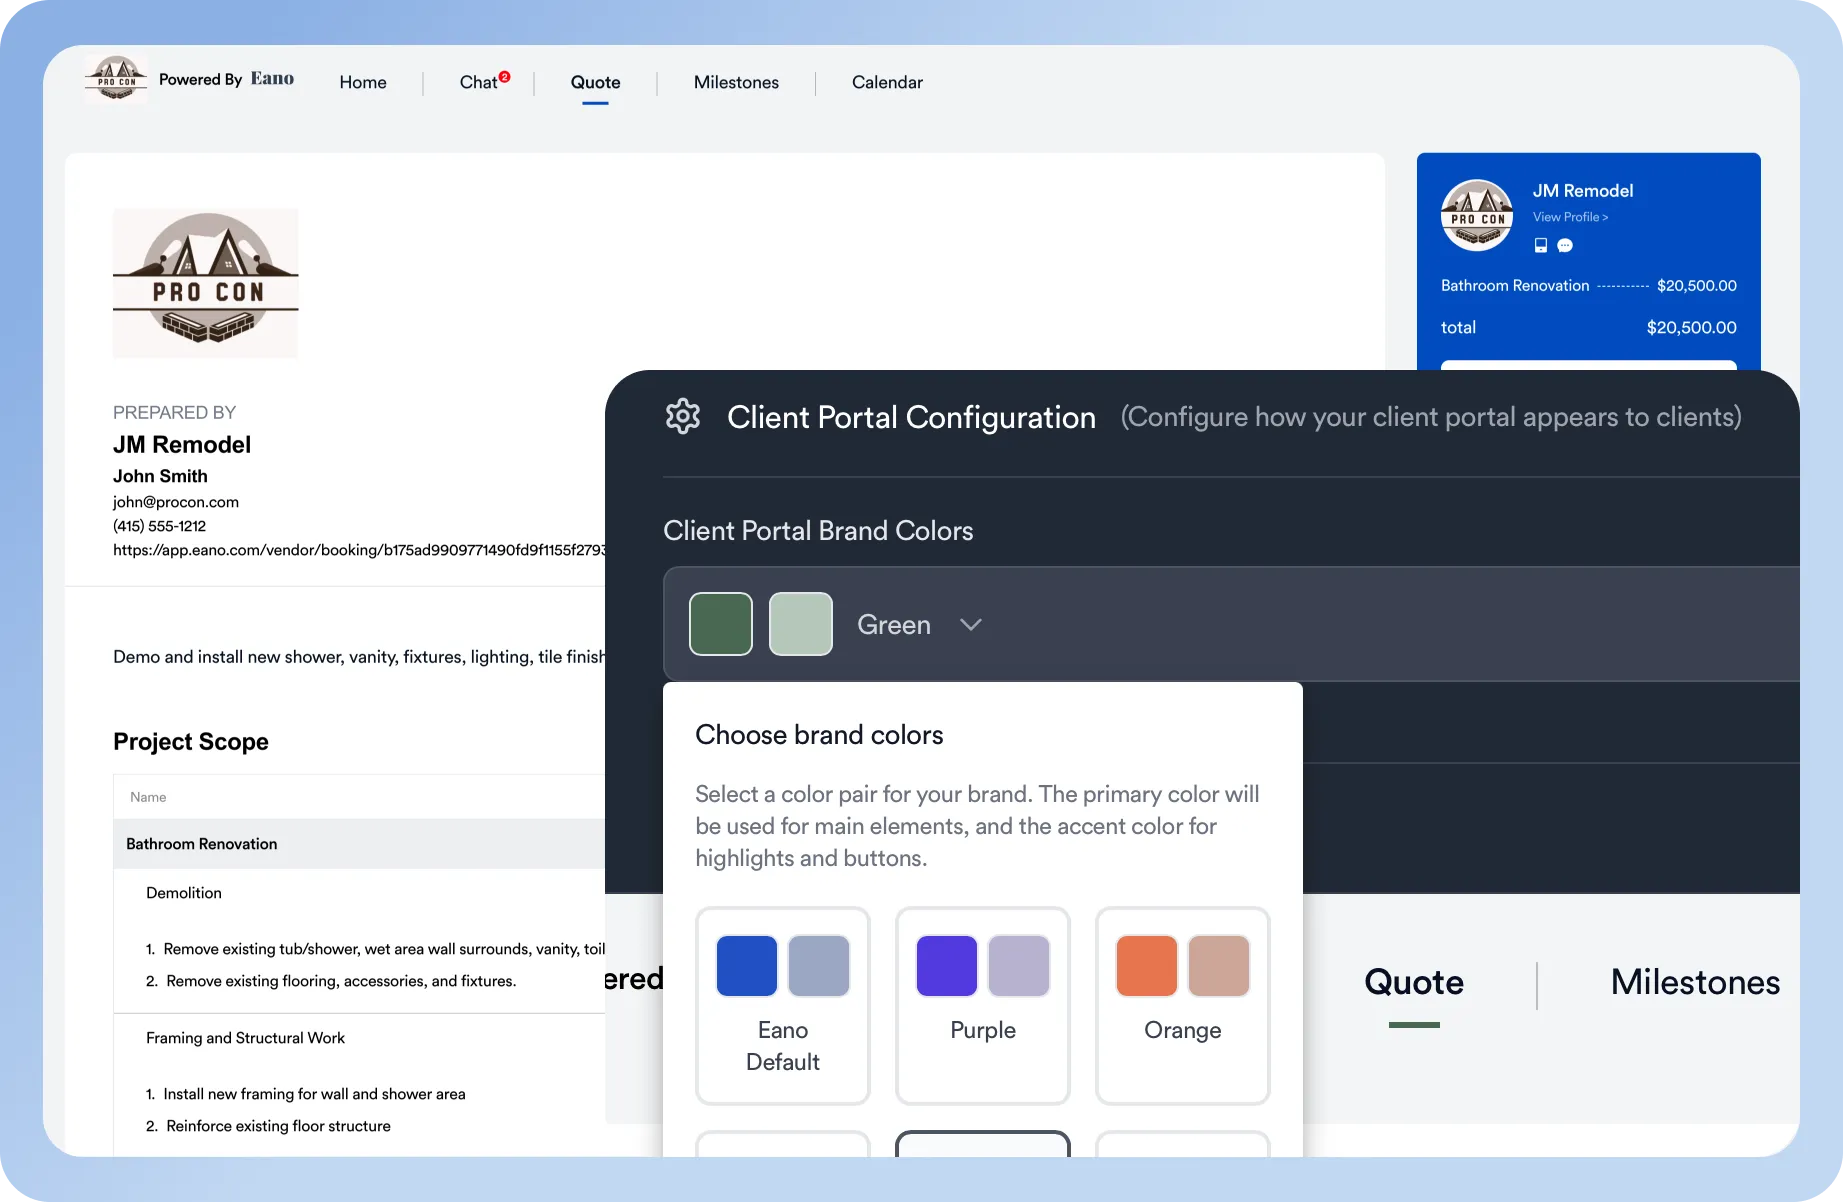Open the Home tab
The width and height of the screenshot is (1843, 1202).
point(362,82)
